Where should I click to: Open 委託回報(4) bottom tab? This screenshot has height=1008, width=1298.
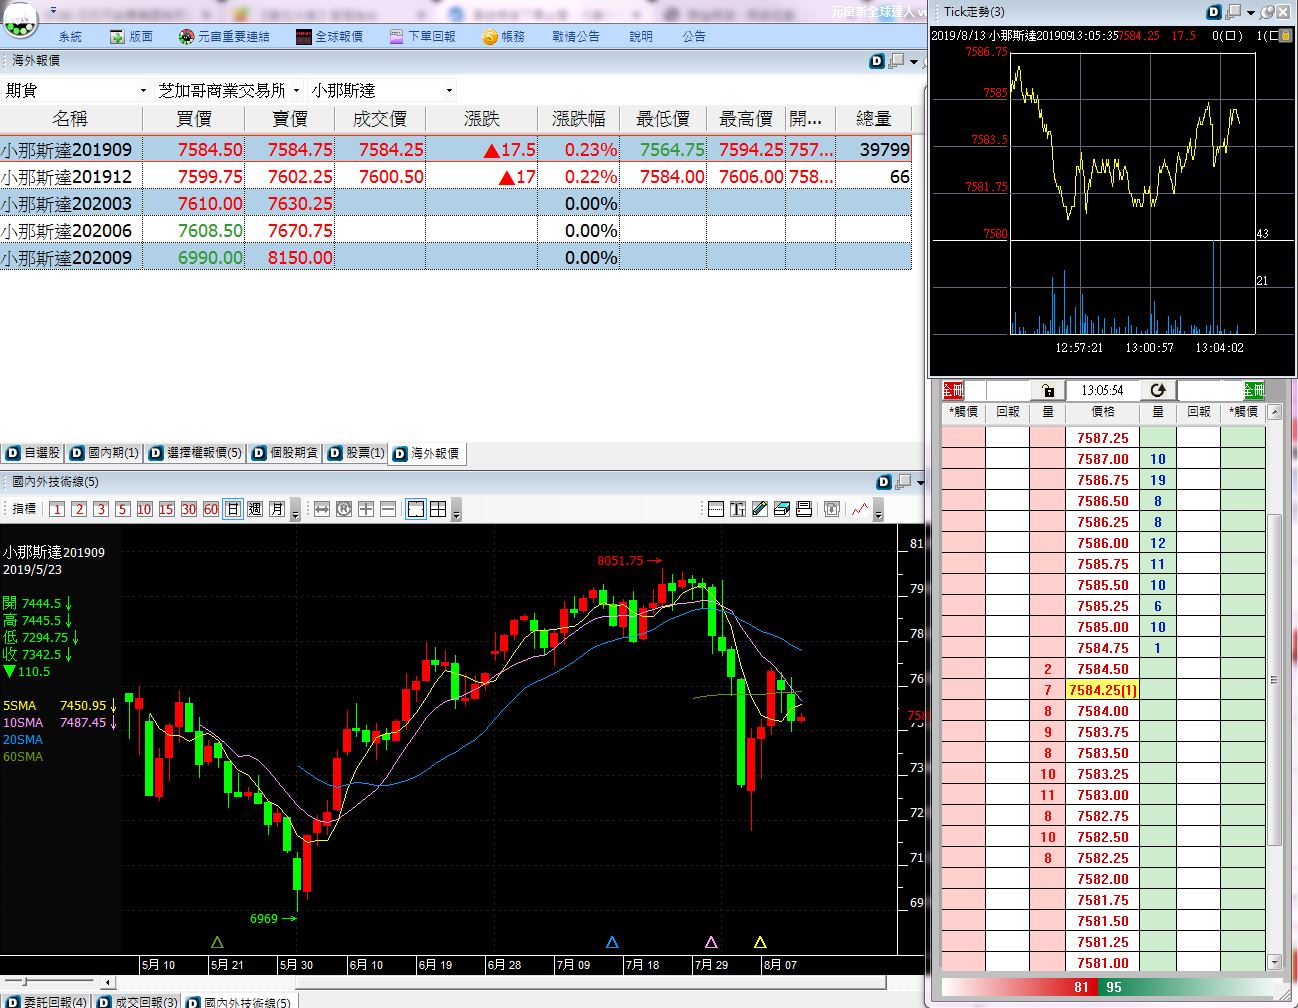[x=46, y=1001]
